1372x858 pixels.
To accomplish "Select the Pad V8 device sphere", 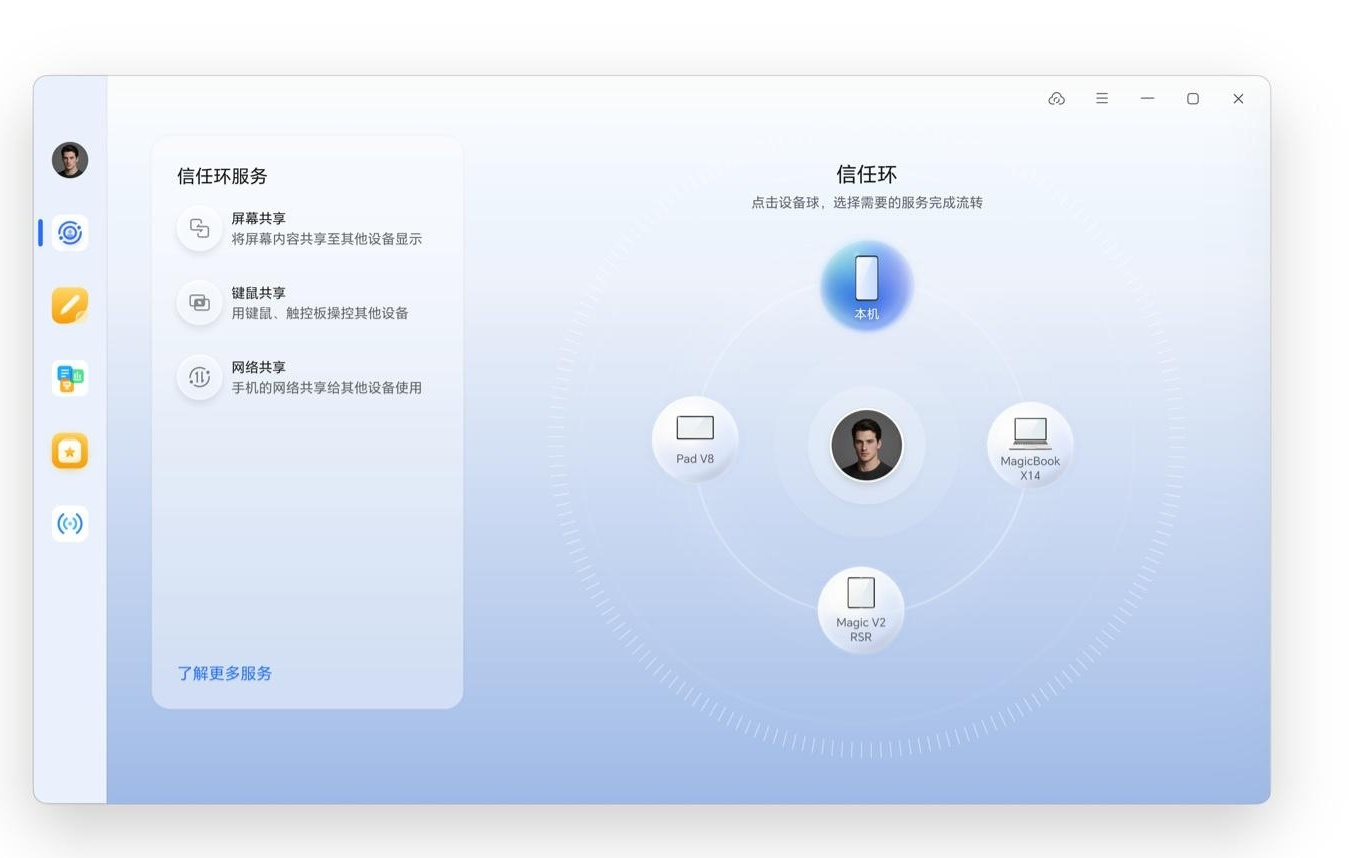I will click(x=695, y=440).
